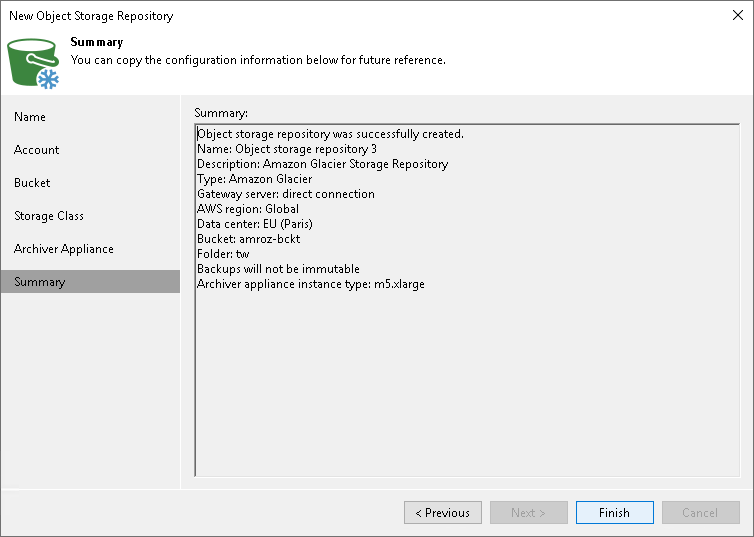754x537 pixels.
Task: Click the 'Archiver appliance instance type: m5.xlarge' line
Action: (x=311, y=284)
